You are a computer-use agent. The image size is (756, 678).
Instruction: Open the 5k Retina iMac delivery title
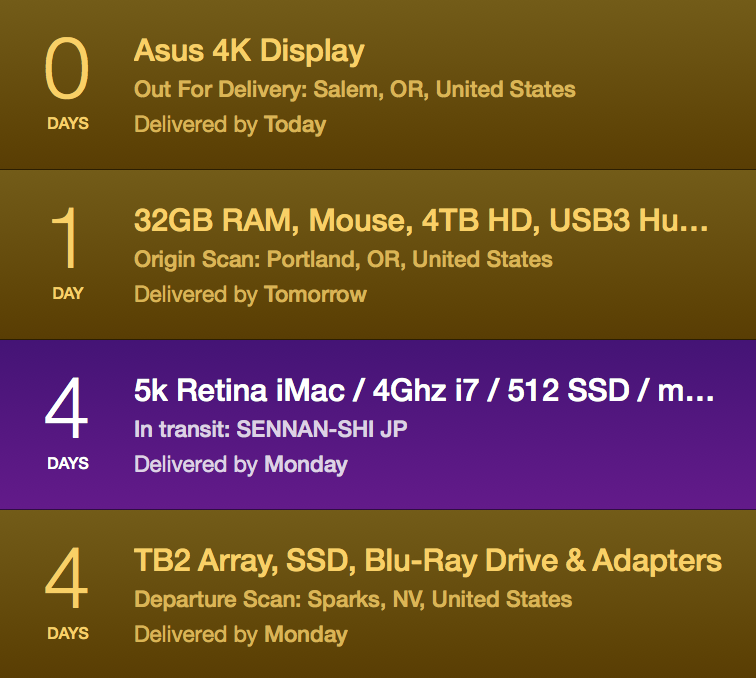(x=424, y=391)
